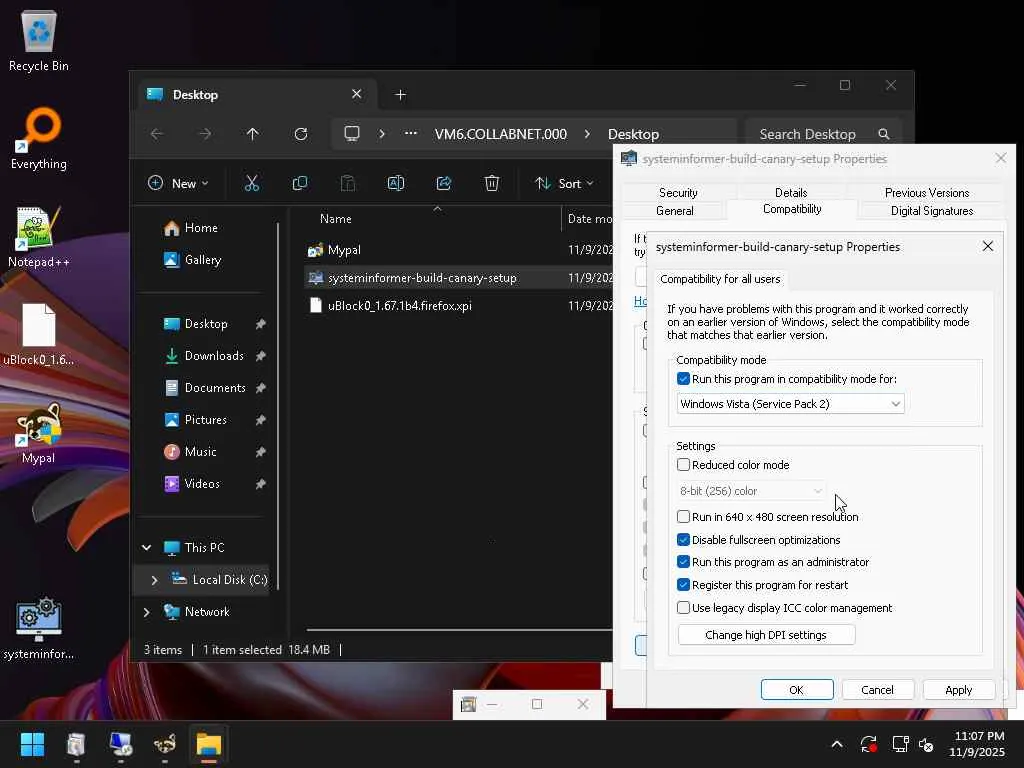Refresh the Explorer Desktop folder
Screen dimensions: 1024x768
coord(300,134)
